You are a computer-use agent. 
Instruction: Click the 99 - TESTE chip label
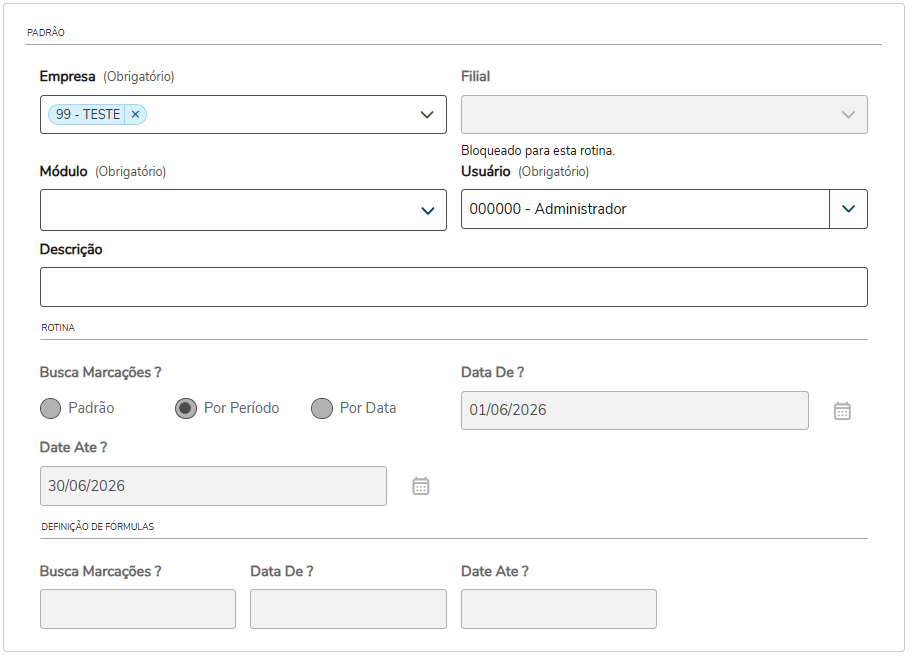88,114
